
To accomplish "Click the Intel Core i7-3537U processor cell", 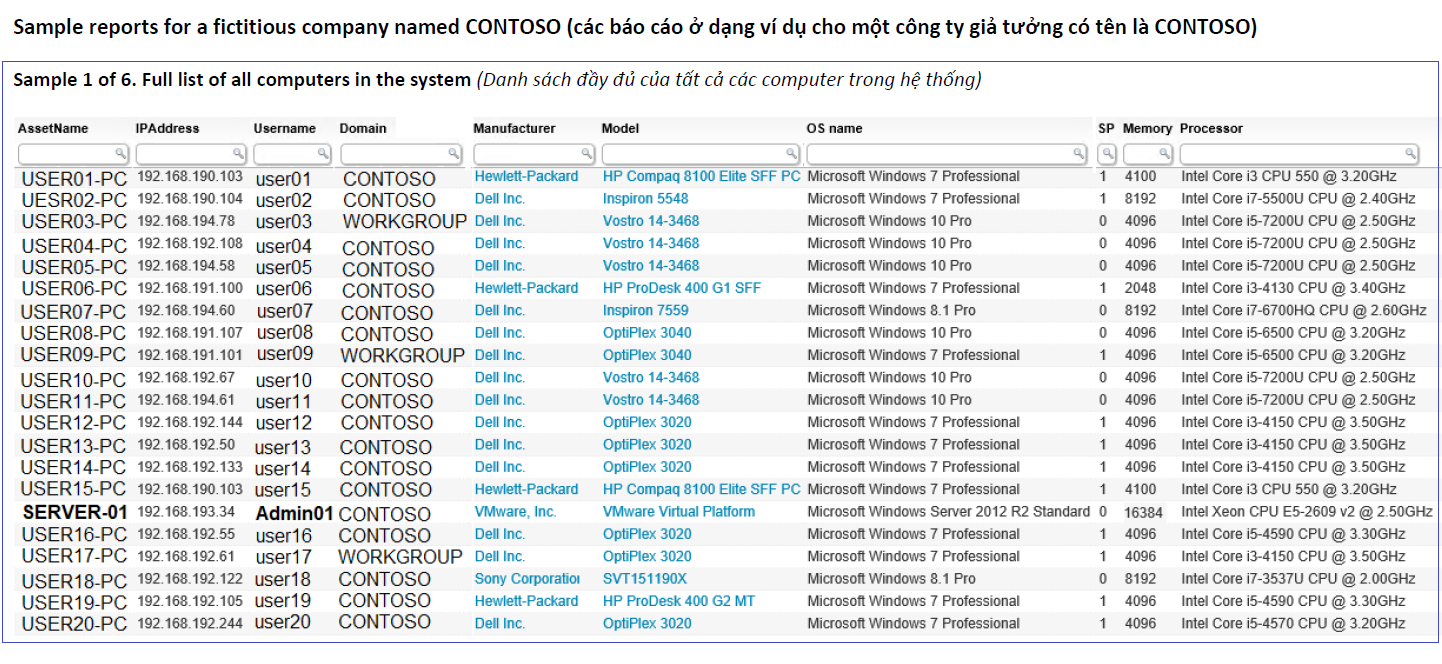I will 1298,578.
